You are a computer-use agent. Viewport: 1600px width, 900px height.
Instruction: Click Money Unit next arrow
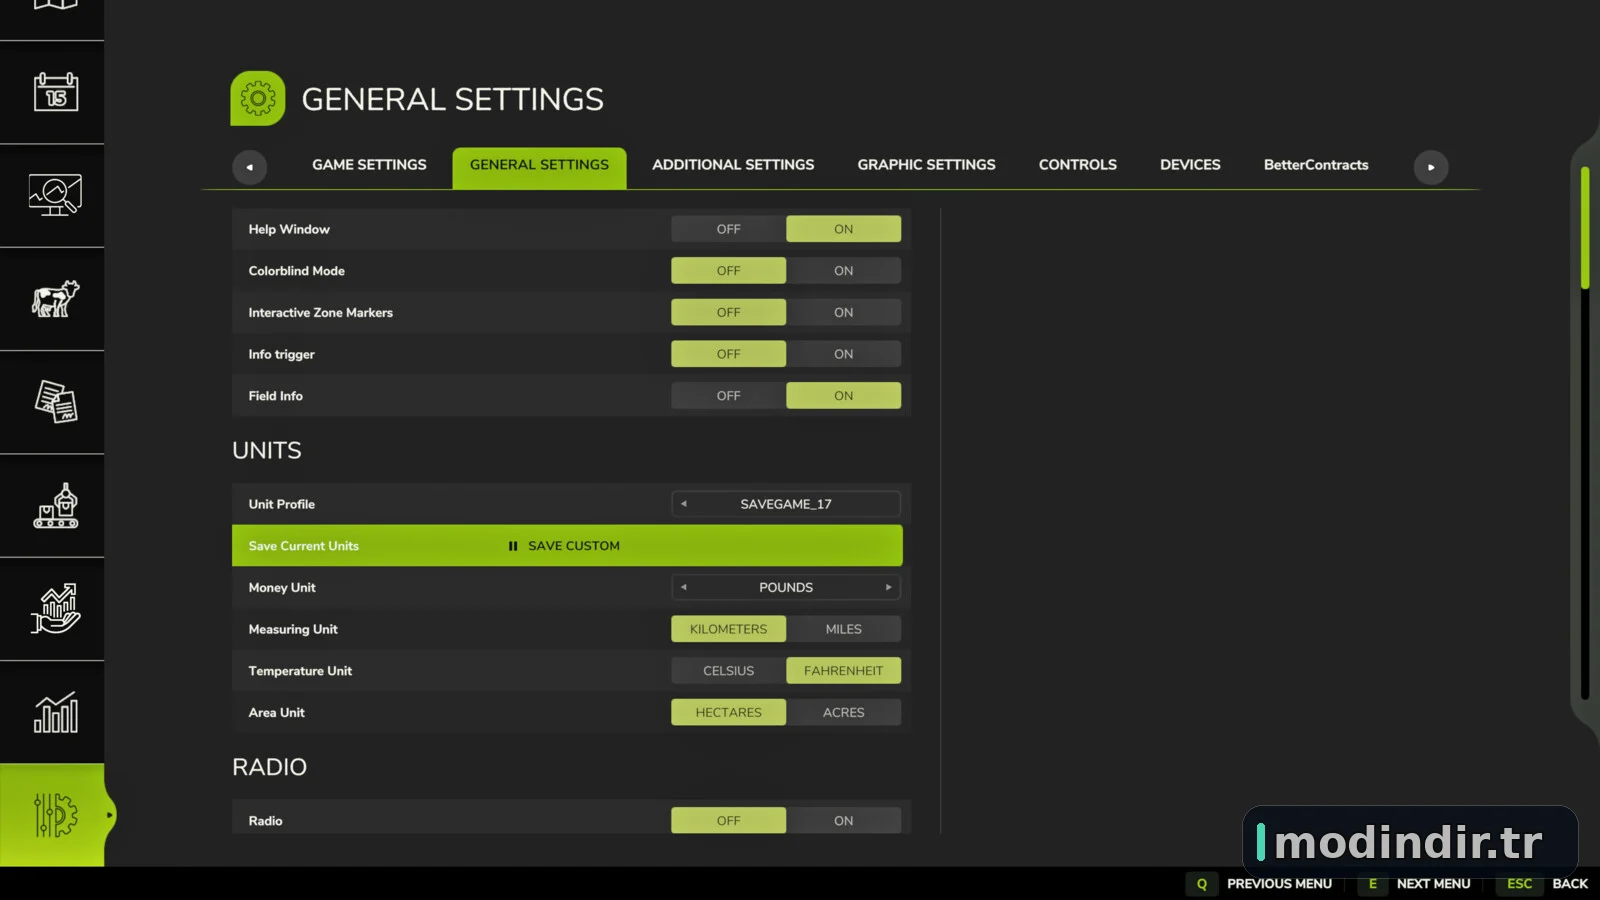pos(888,588)
